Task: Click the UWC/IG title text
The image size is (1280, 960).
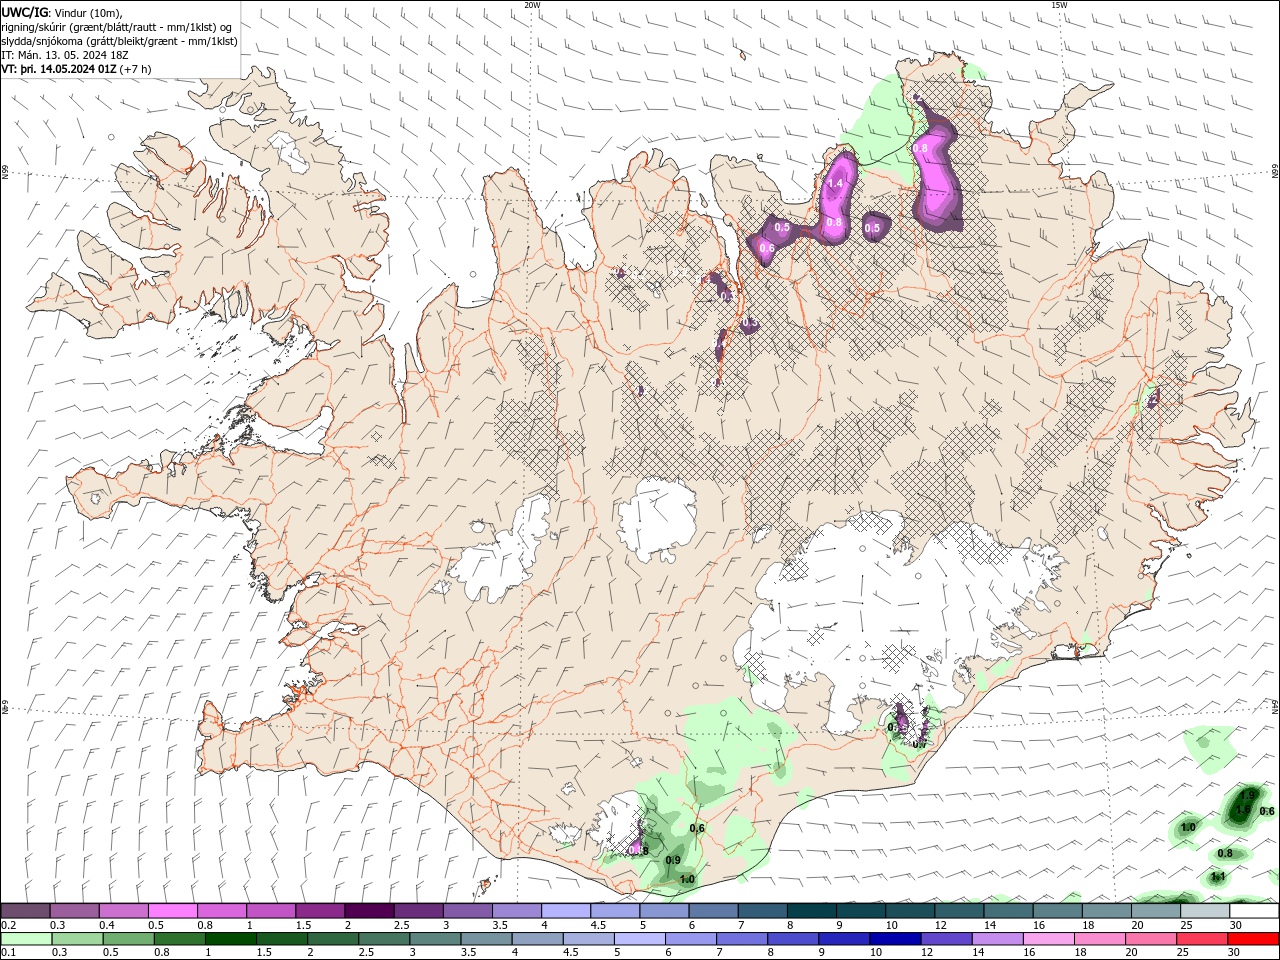Action: point(24,12)
